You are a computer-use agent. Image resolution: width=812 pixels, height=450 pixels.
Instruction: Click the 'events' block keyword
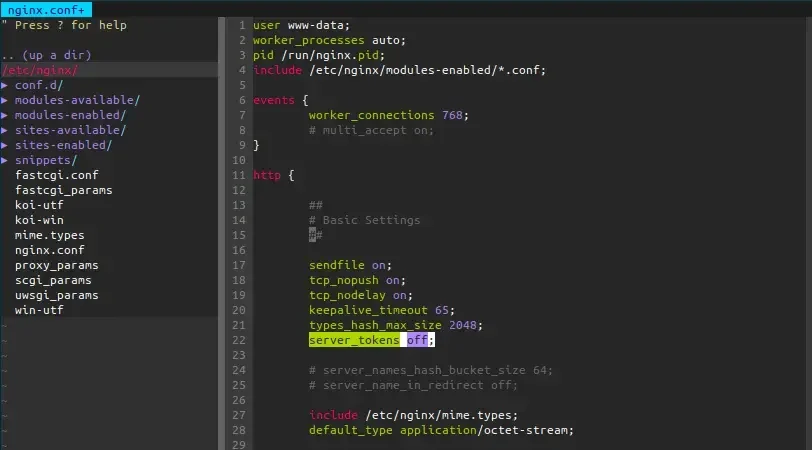tap(273, 100)
